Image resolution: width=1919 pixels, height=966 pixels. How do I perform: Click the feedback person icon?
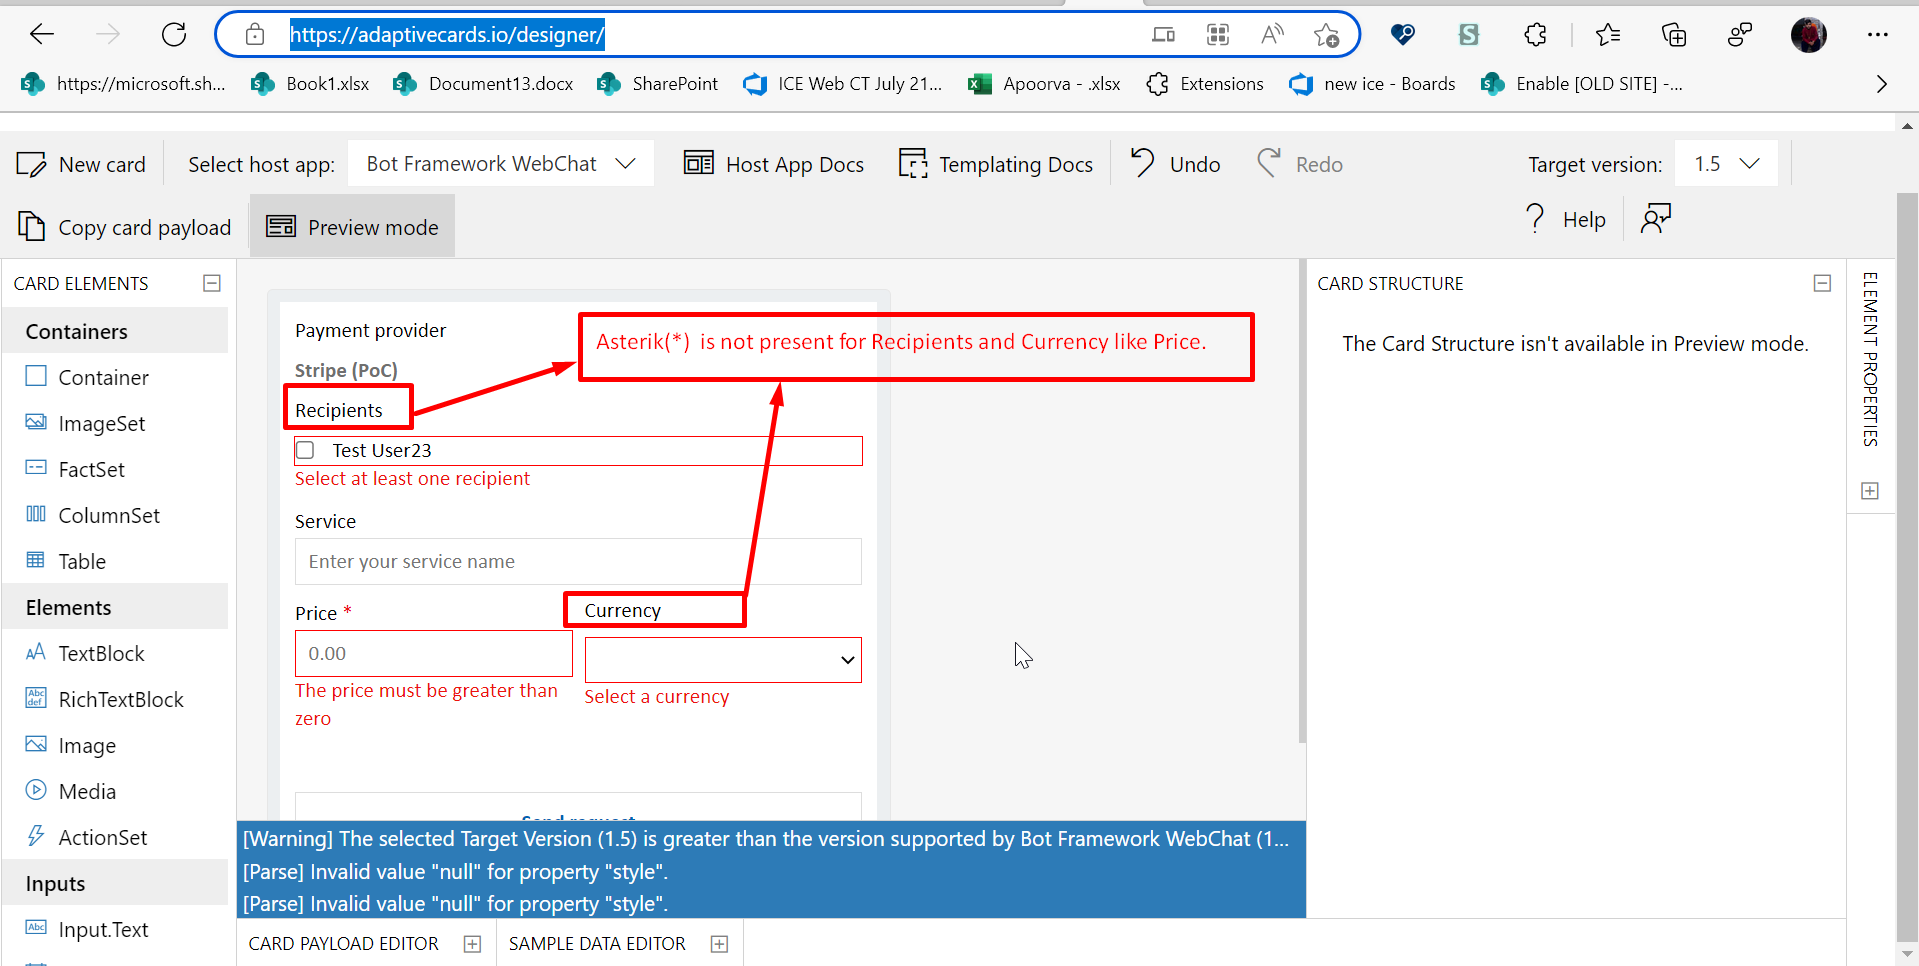tap(1655, 218)
